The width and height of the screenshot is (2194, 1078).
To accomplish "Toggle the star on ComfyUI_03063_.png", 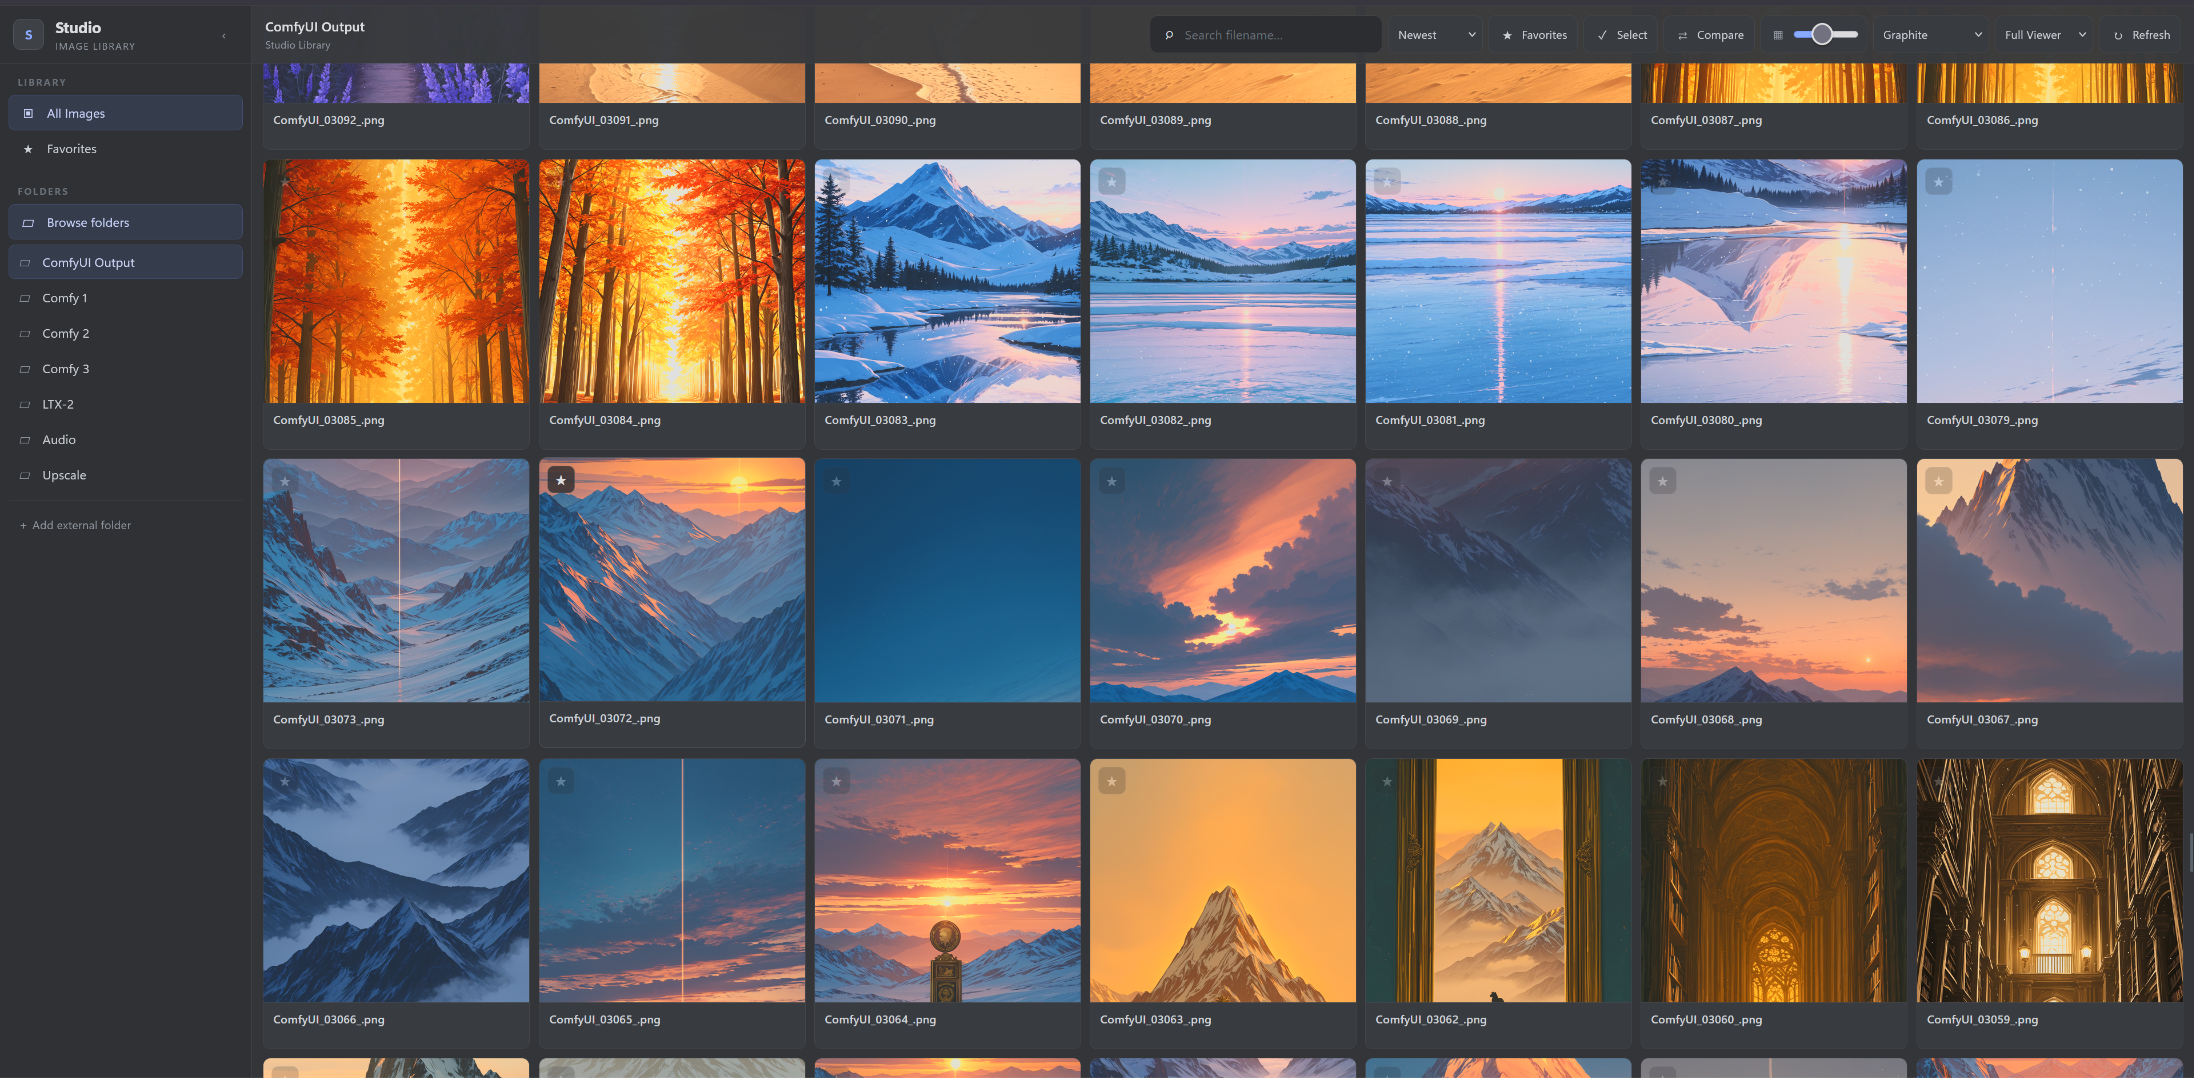I will click(x=1112, y=782).
